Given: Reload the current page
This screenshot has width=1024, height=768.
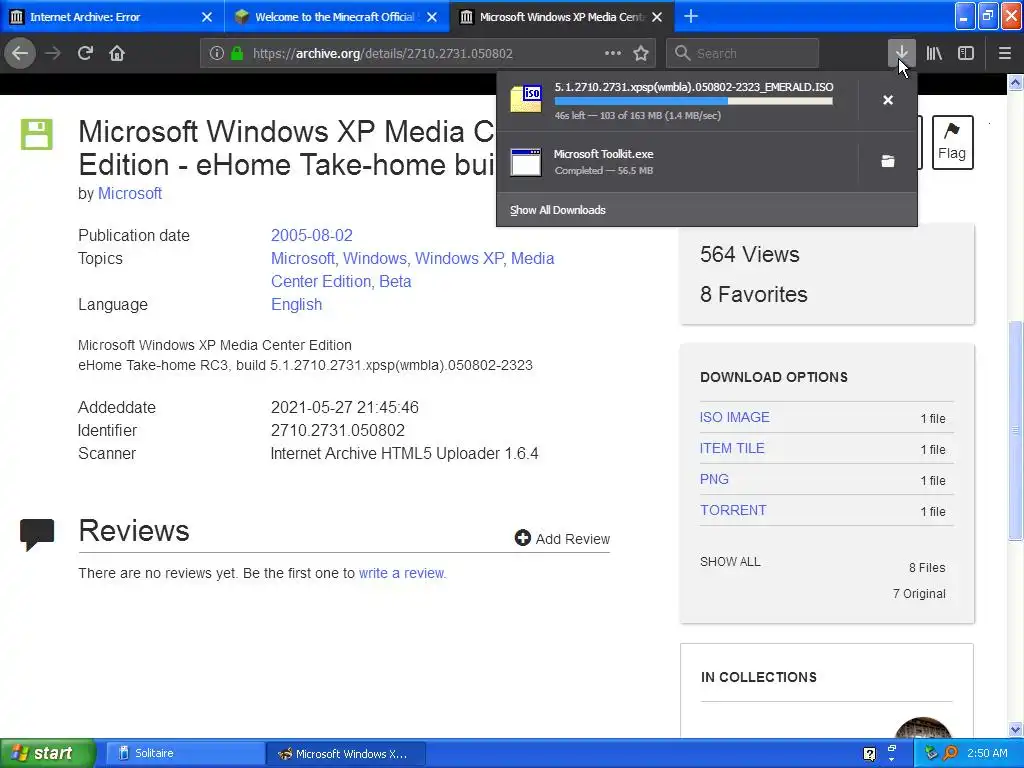Looking at the screenshot, I should tap(85, 53).
